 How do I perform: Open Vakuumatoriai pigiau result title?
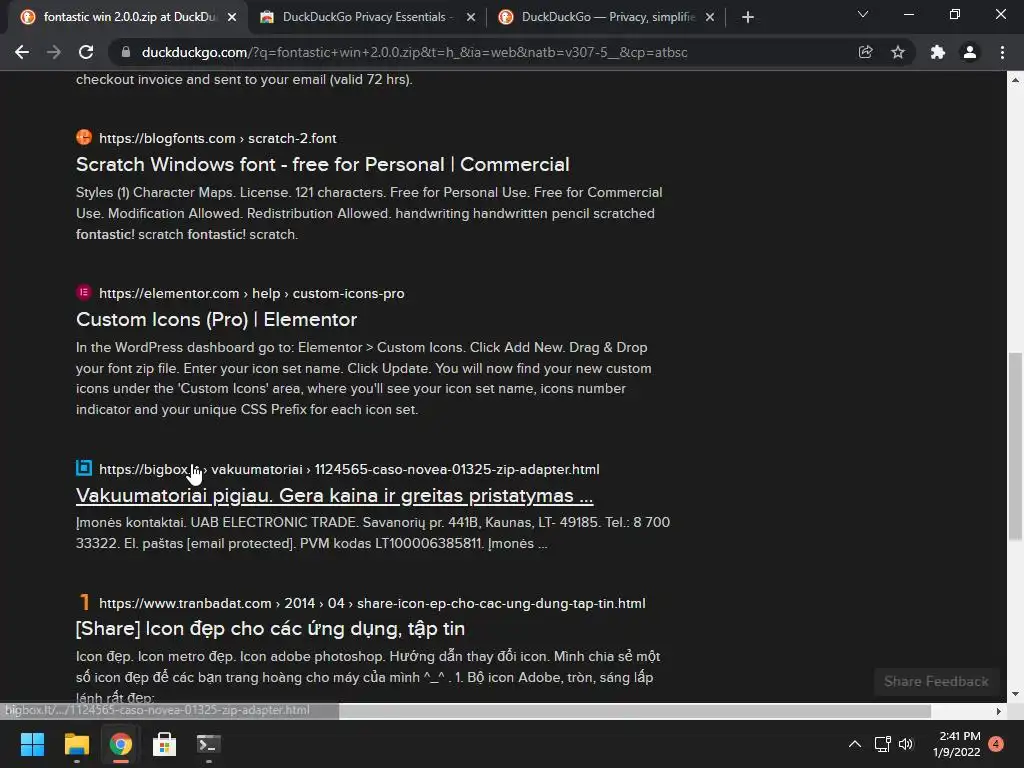[334, 496]
